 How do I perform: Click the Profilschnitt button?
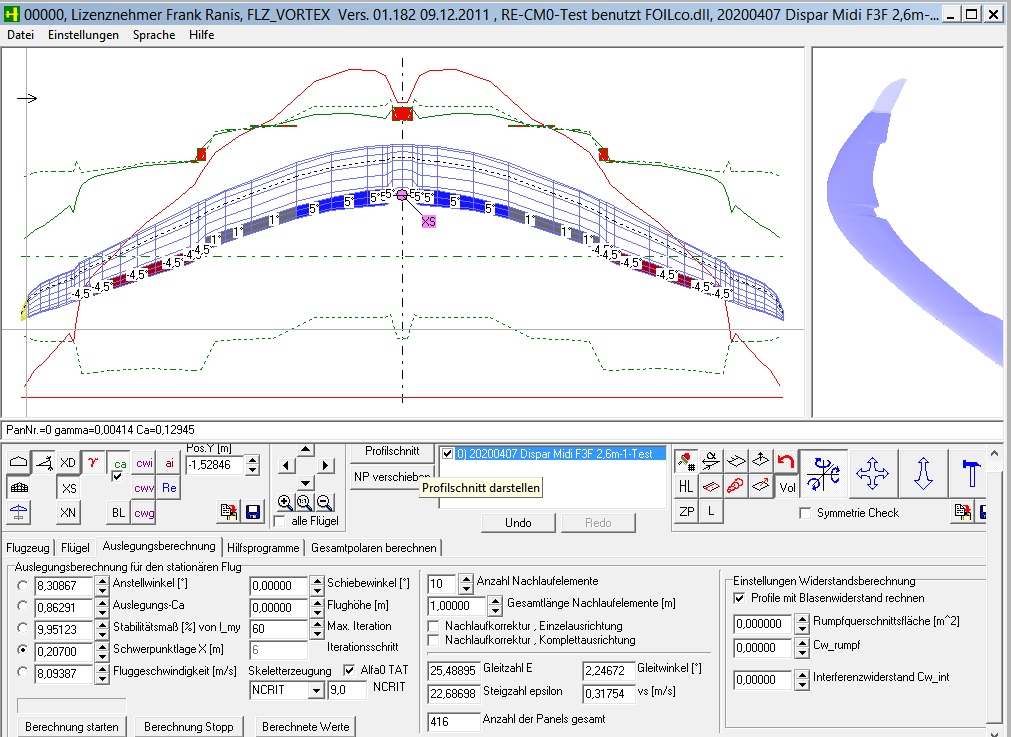click(391, 452)
